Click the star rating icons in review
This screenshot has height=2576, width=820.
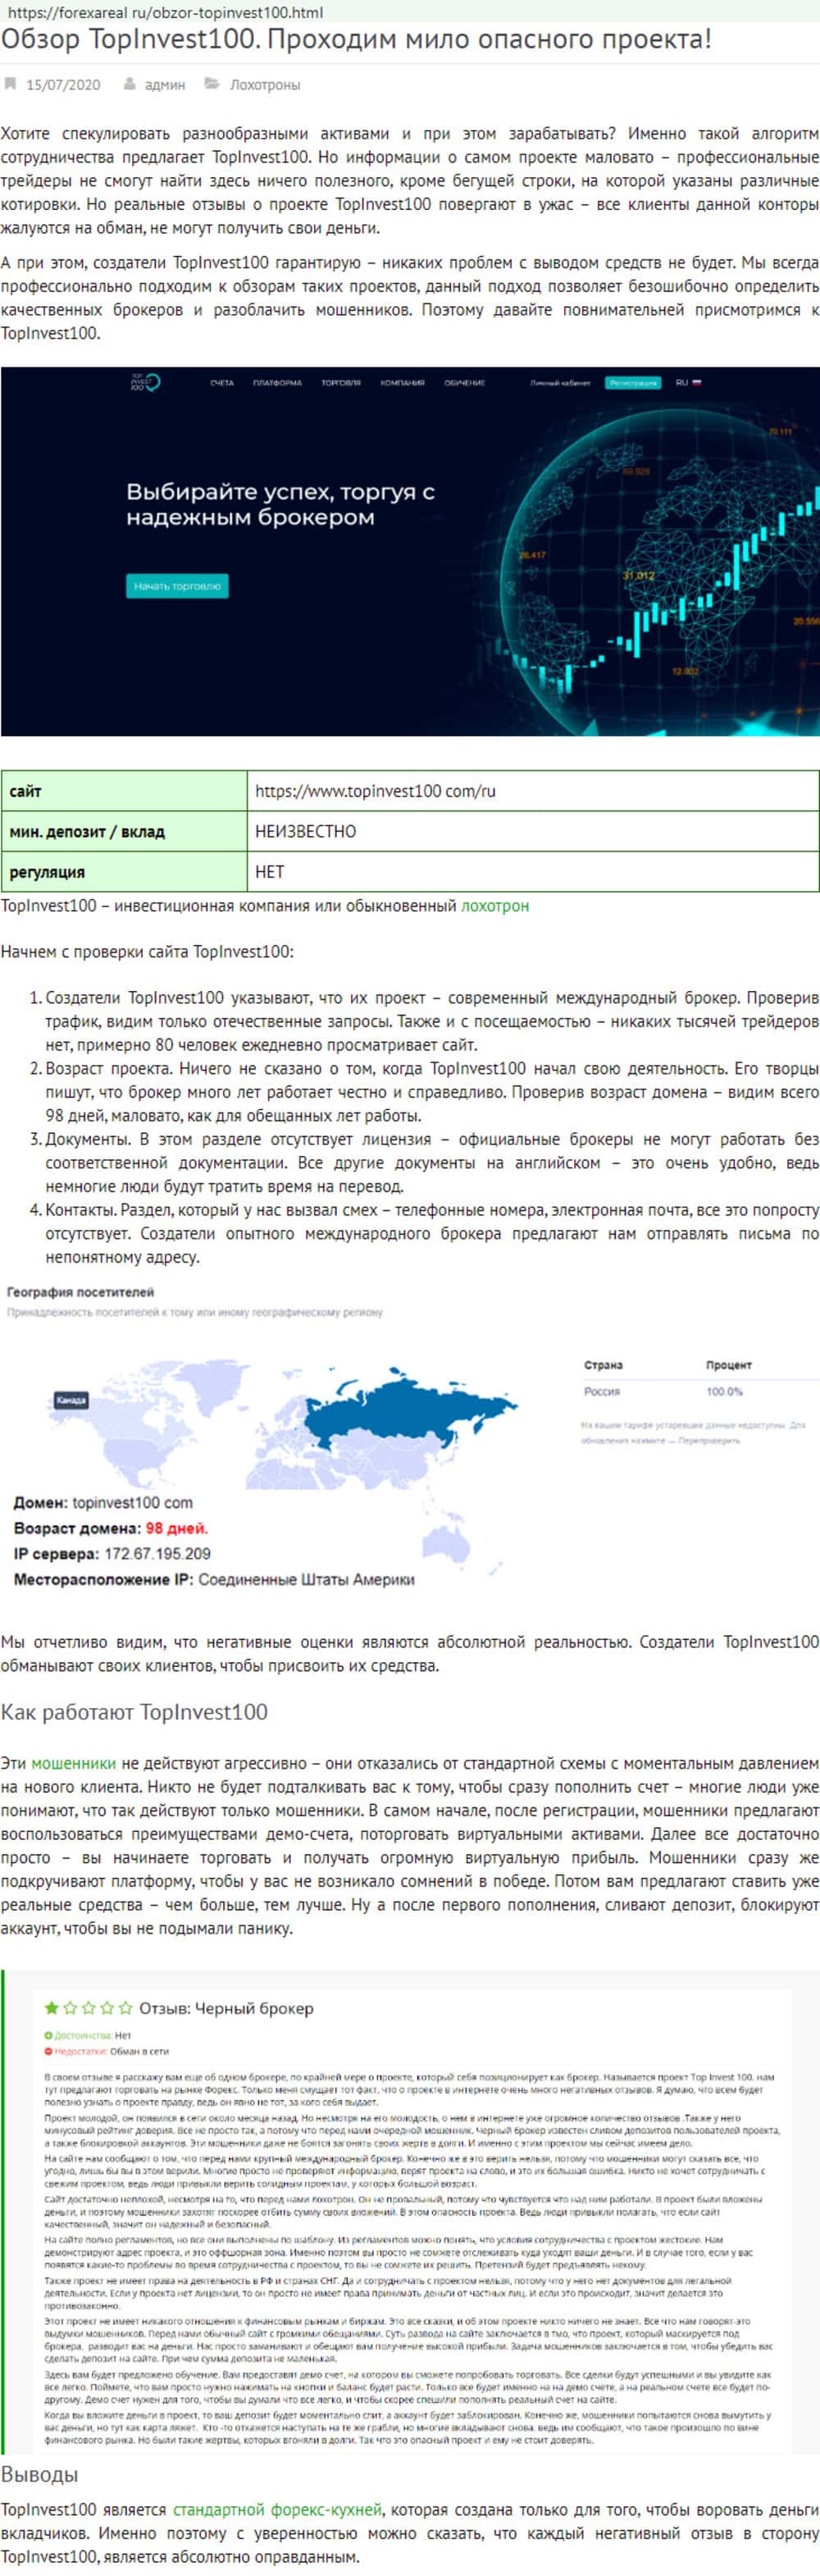tap(88, 2007)
